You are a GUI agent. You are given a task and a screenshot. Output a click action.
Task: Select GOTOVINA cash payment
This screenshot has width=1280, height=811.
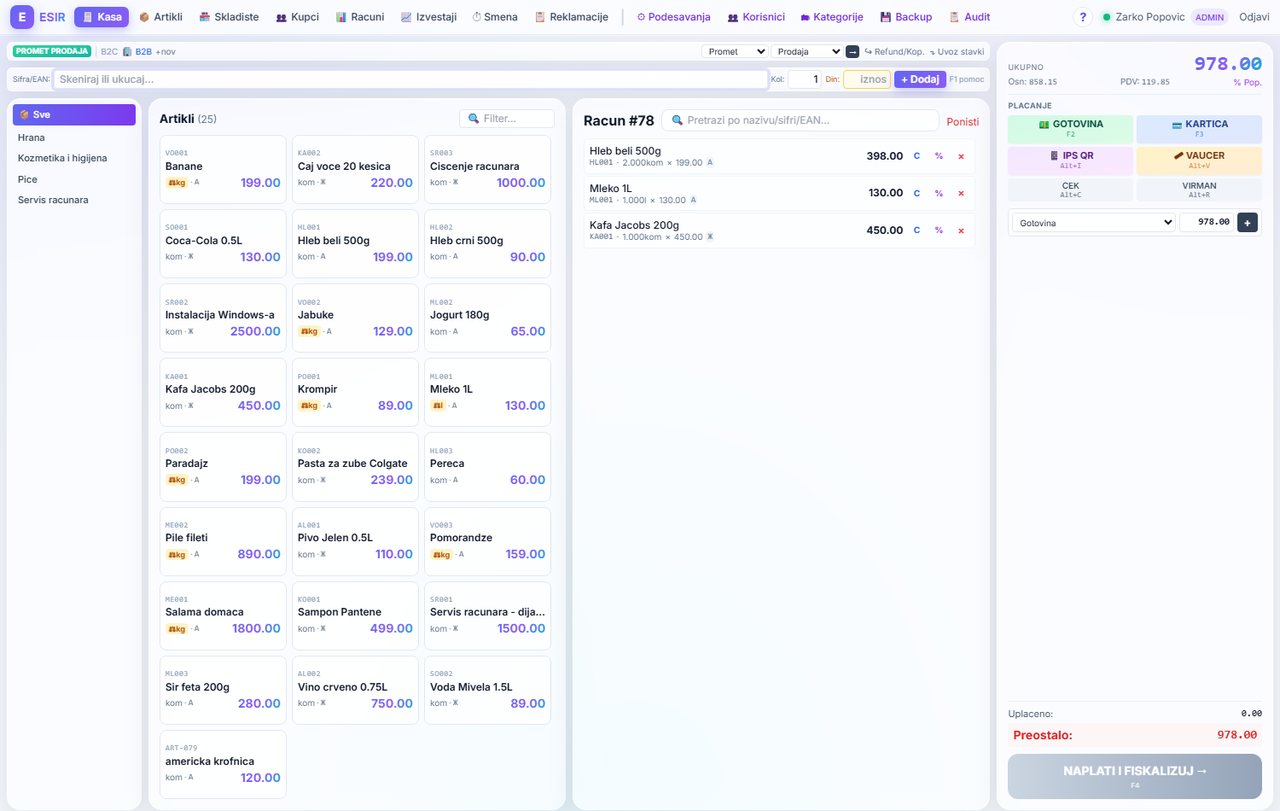1070,129
